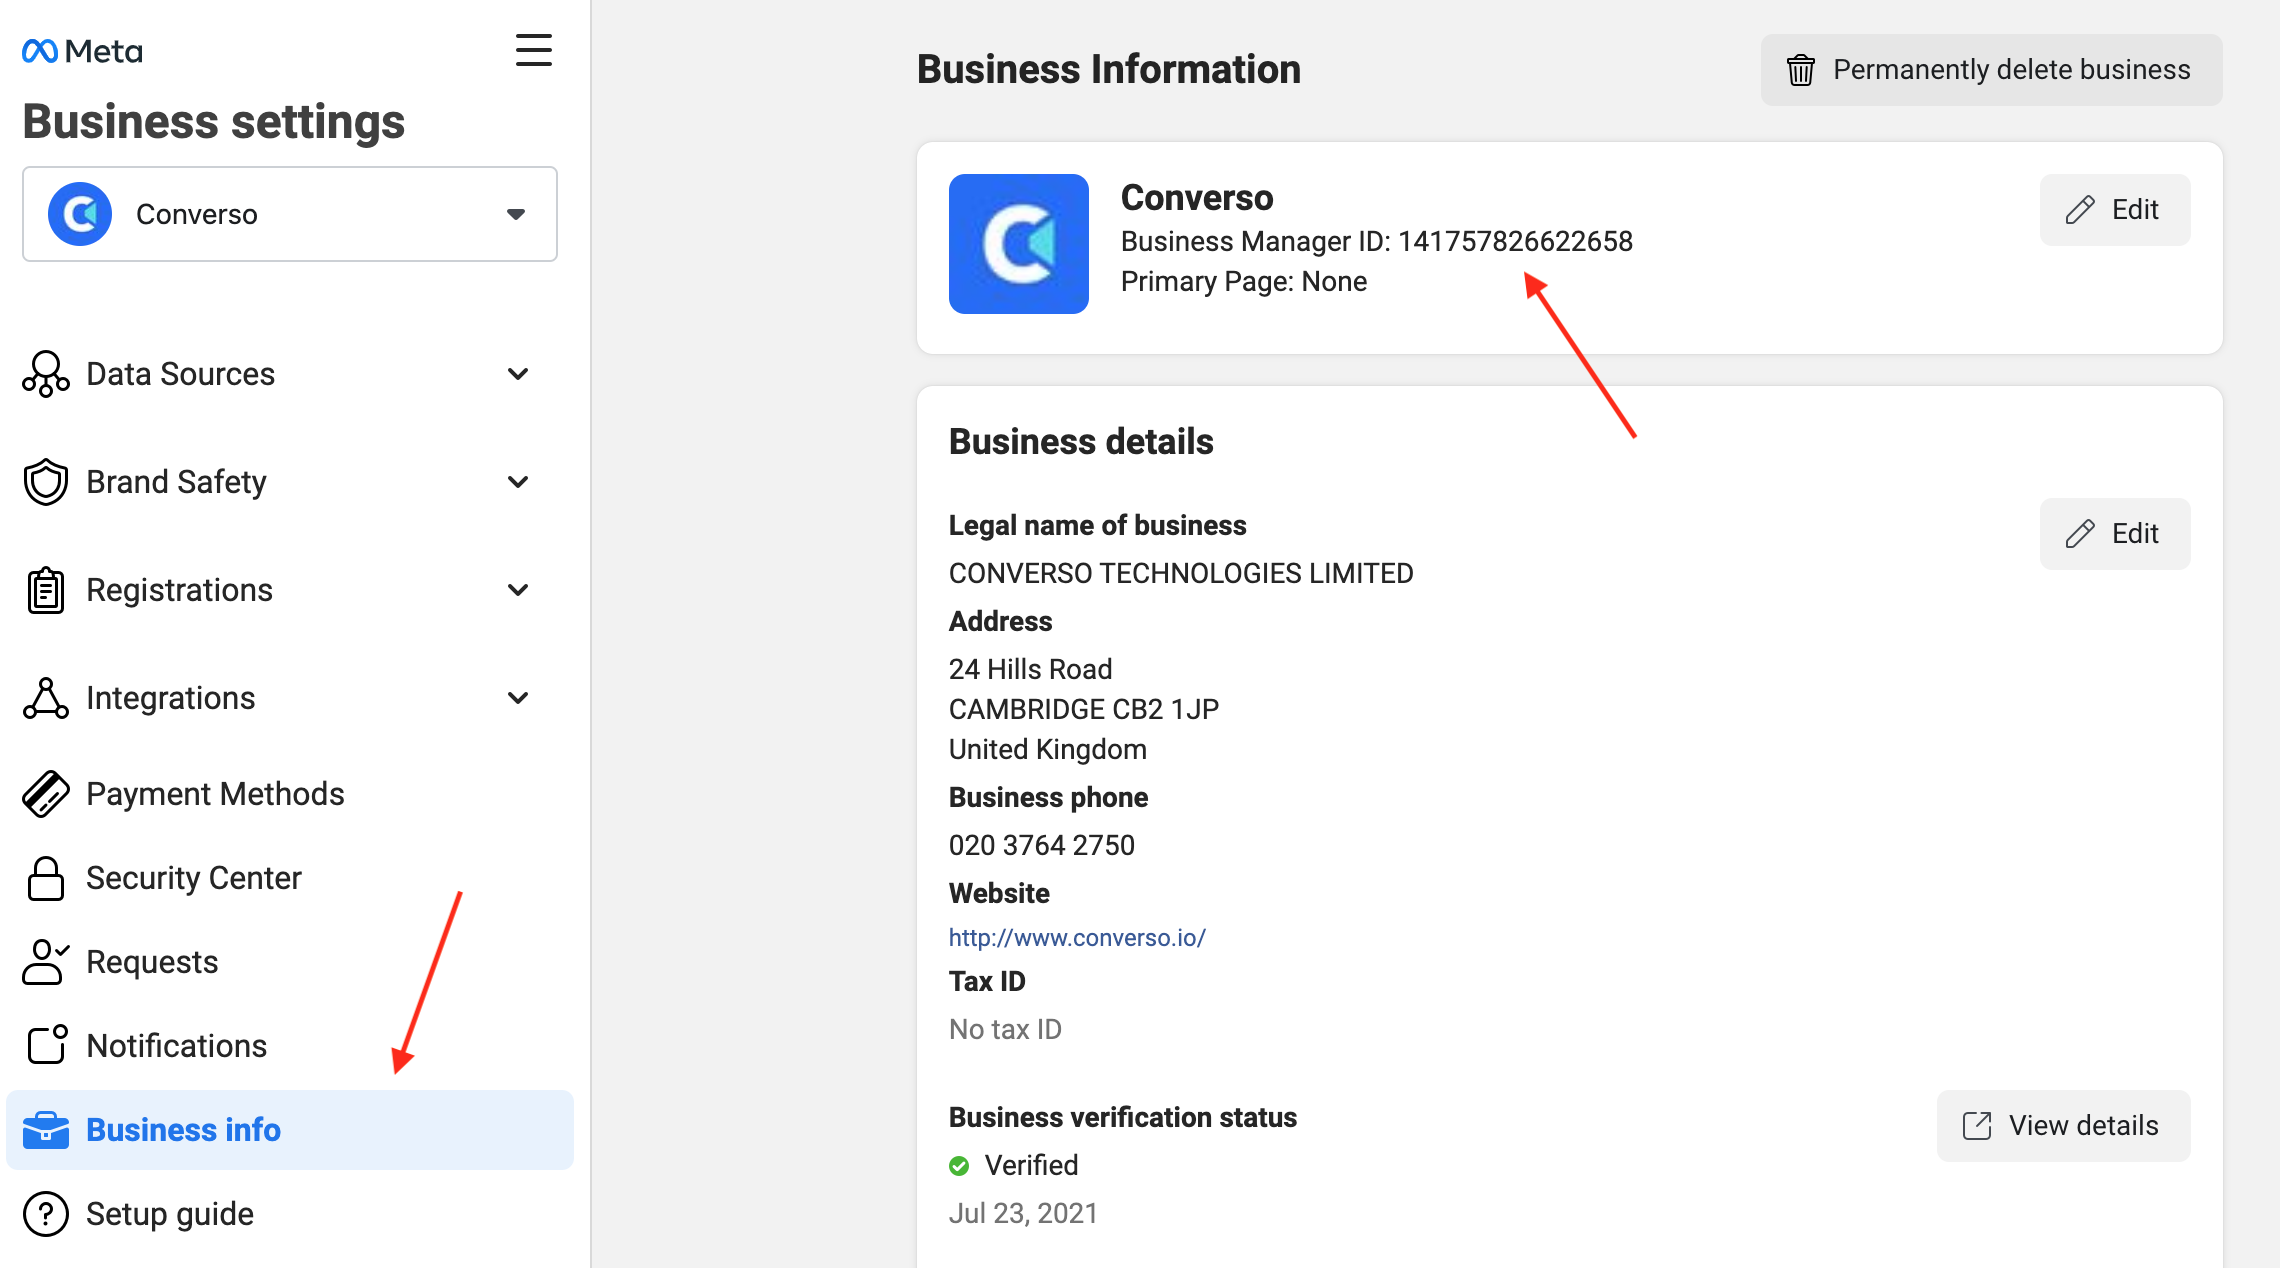Open the Setup guide
The width and height of the screenshot is (2280, 1268).
click(x=290, y=1214)
